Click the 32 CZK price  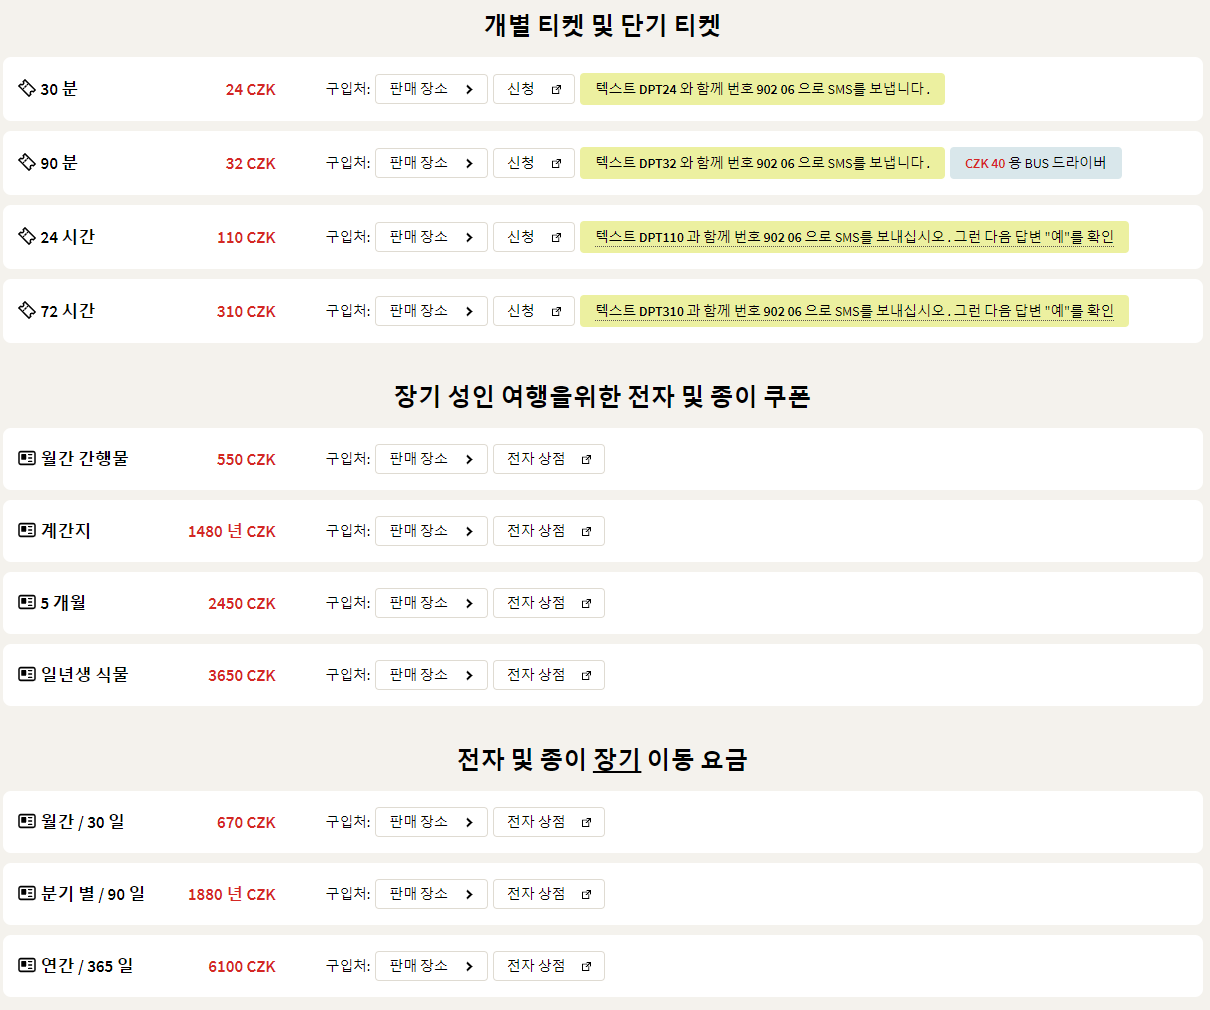click(250, 163)
